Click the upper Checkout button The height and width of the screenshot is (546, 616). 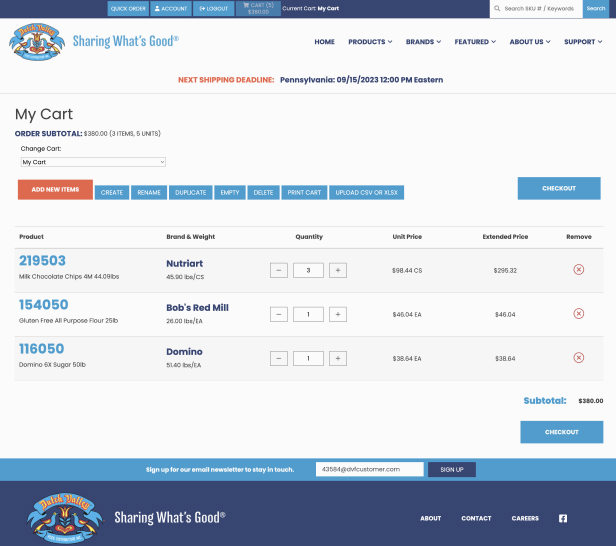point(559,188)
